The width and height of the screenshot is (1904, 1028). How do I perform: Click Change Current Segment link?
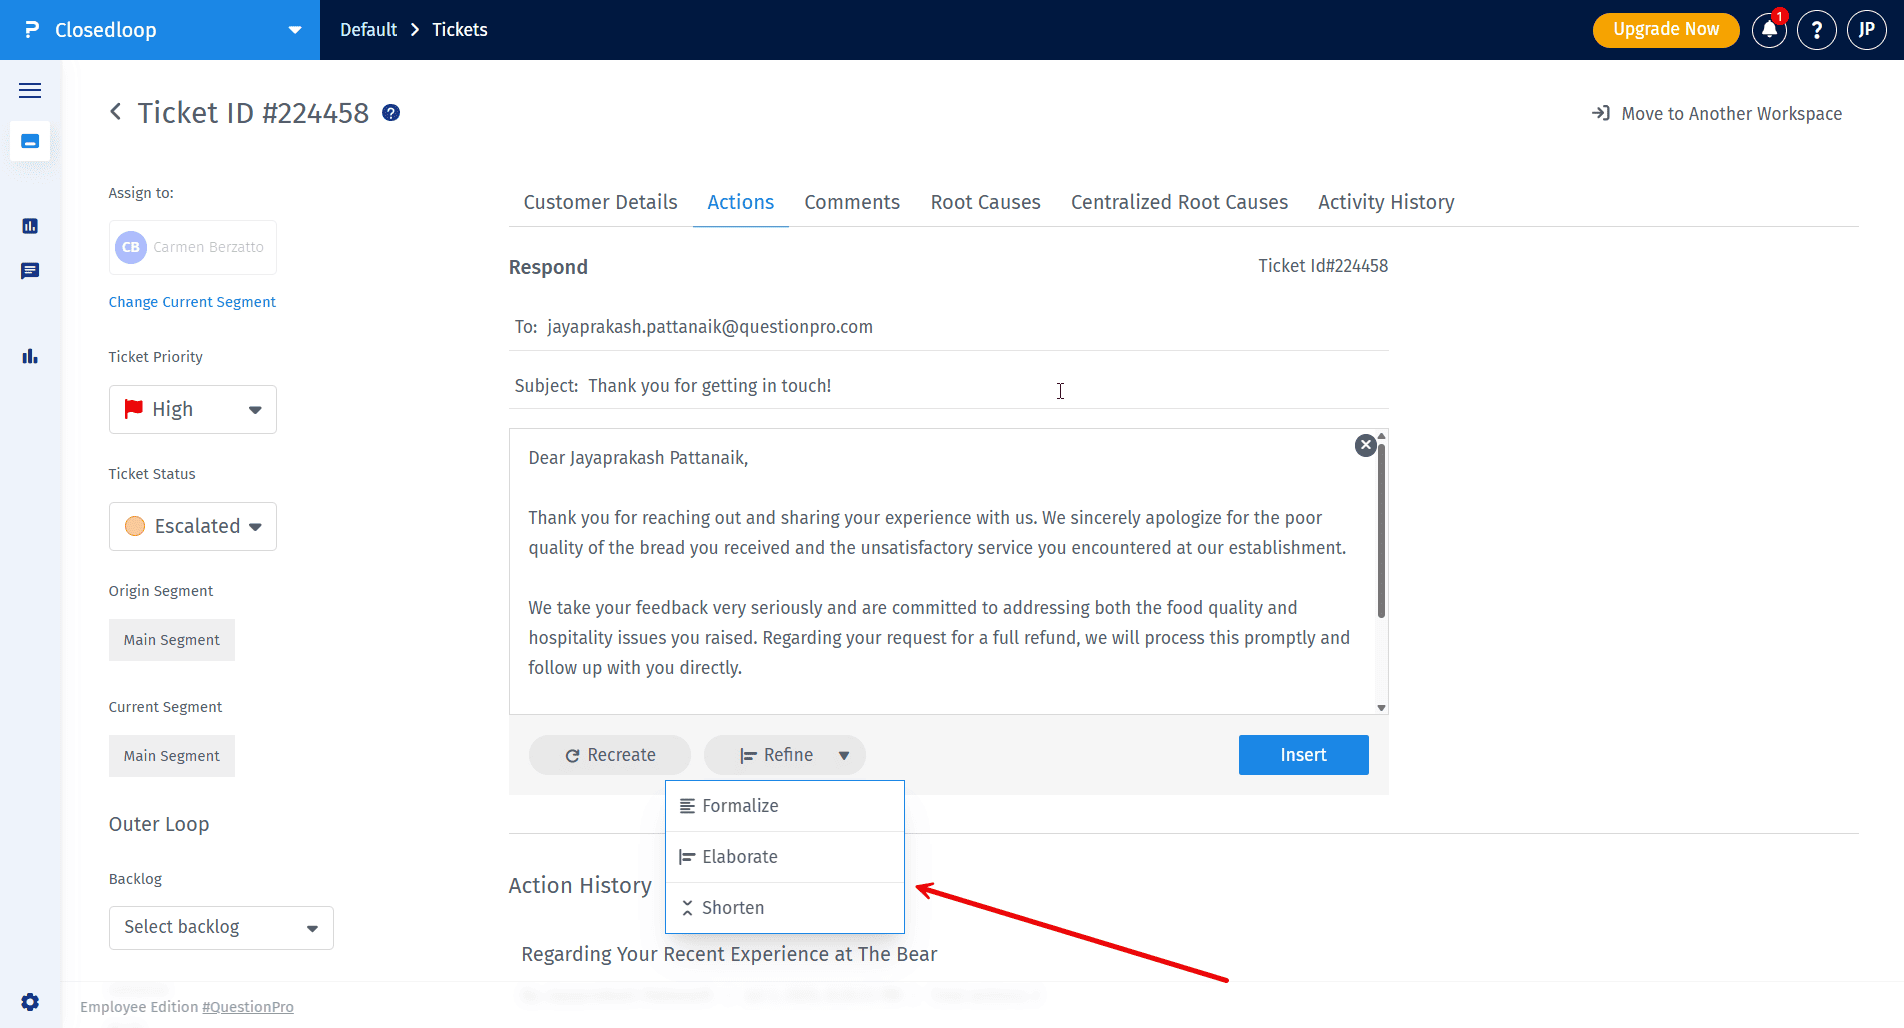192,302
